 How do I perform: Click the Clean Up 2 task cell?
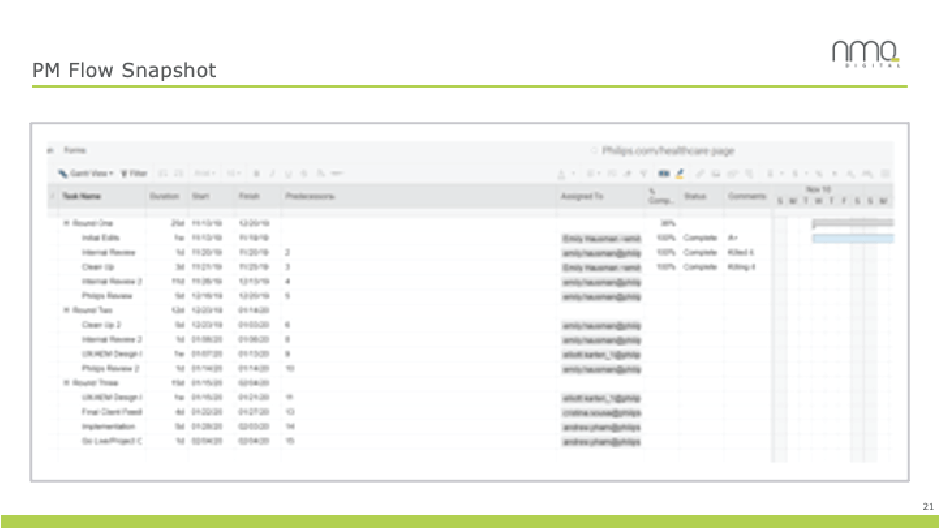click(101, 324)
